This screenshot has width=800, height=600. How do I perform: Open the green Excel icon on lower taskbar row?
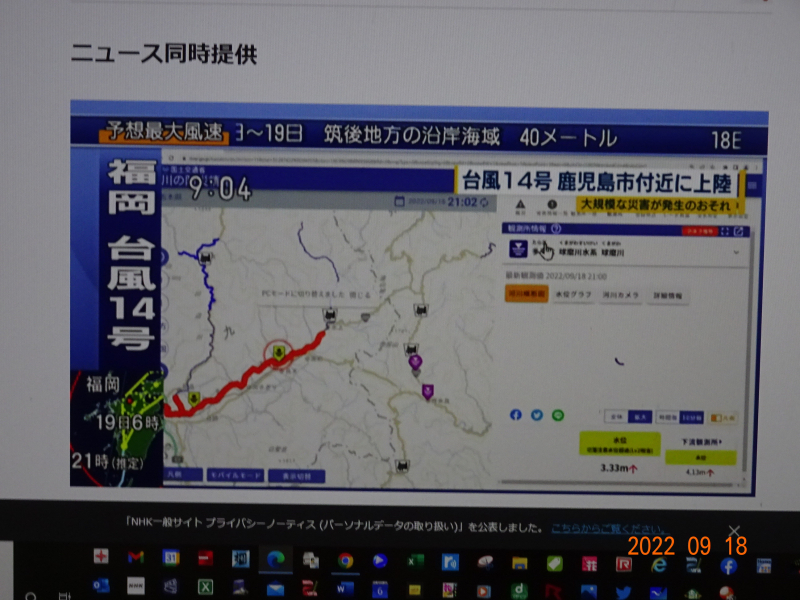(x=205, y=587)
